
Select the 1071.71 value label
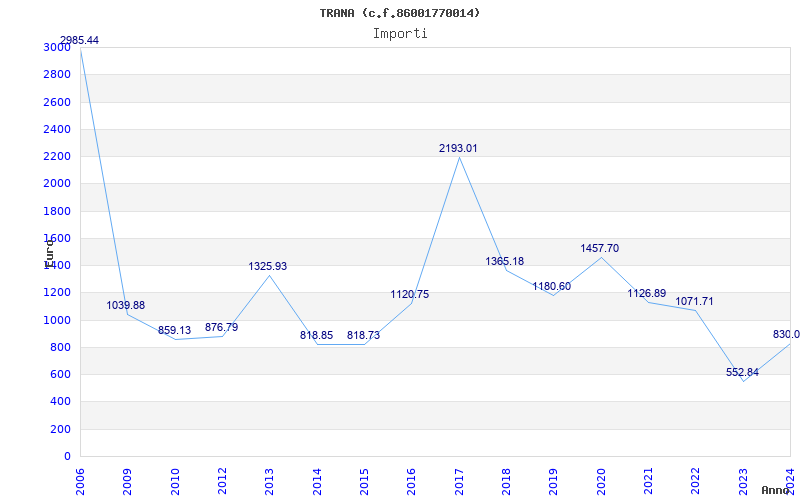(x=694, y=302)
